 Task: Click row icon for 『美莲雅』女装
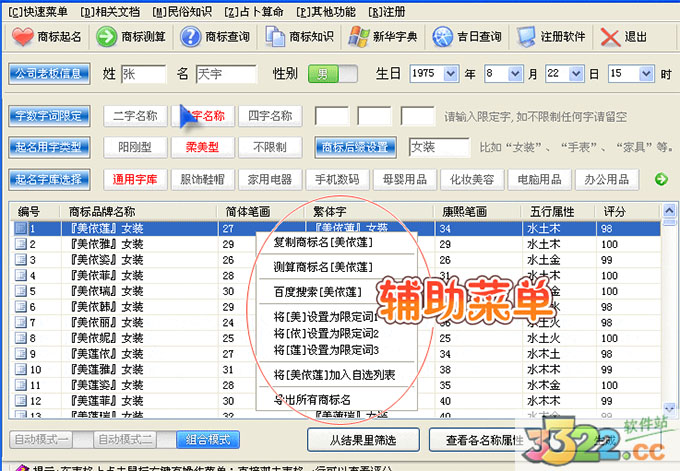pos(20,369)
